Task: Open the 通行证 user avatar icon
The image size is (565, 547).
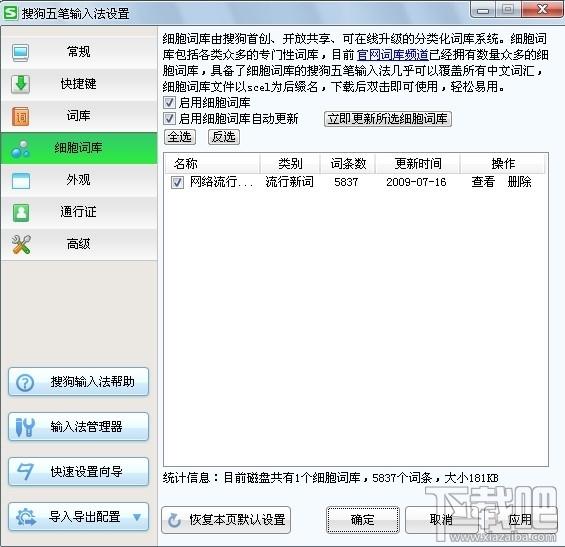Action: click(21, 212)
